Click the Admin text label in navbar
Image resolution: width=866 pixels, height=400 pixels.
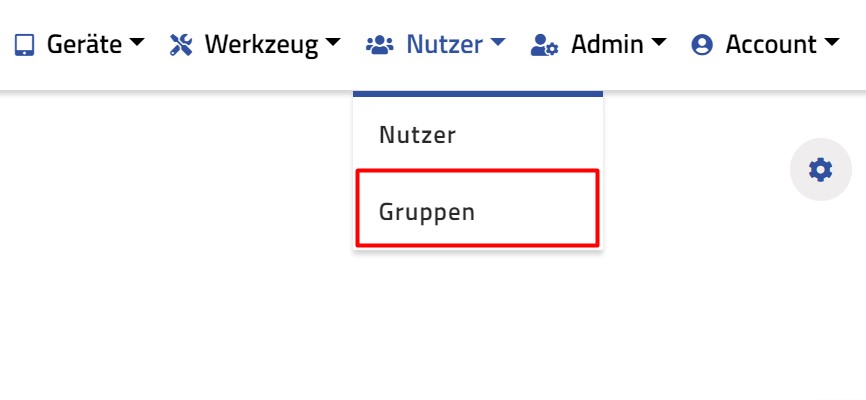click(x=608, y=44)
